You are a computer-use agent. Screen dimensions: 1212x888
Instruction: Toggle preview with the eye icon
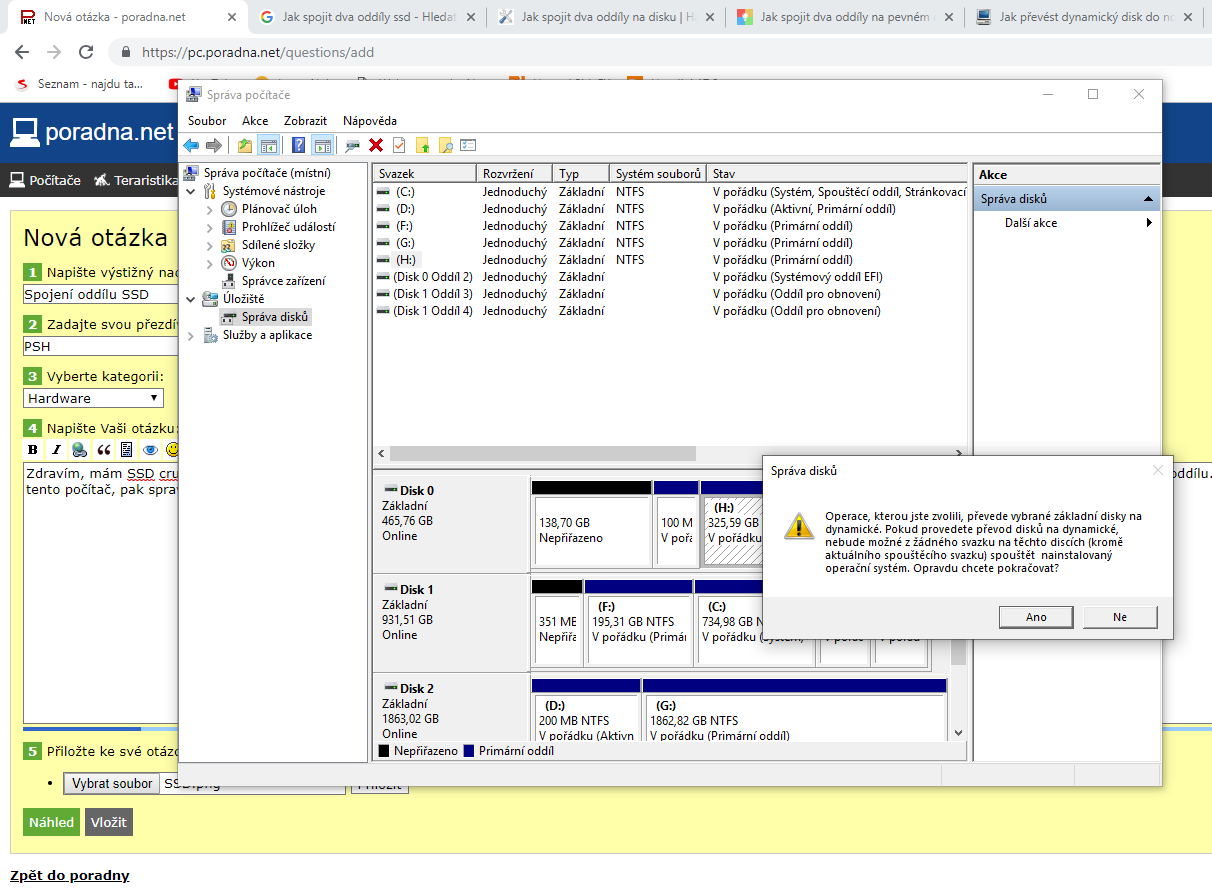pyautogui.click(x=150, y=449)
